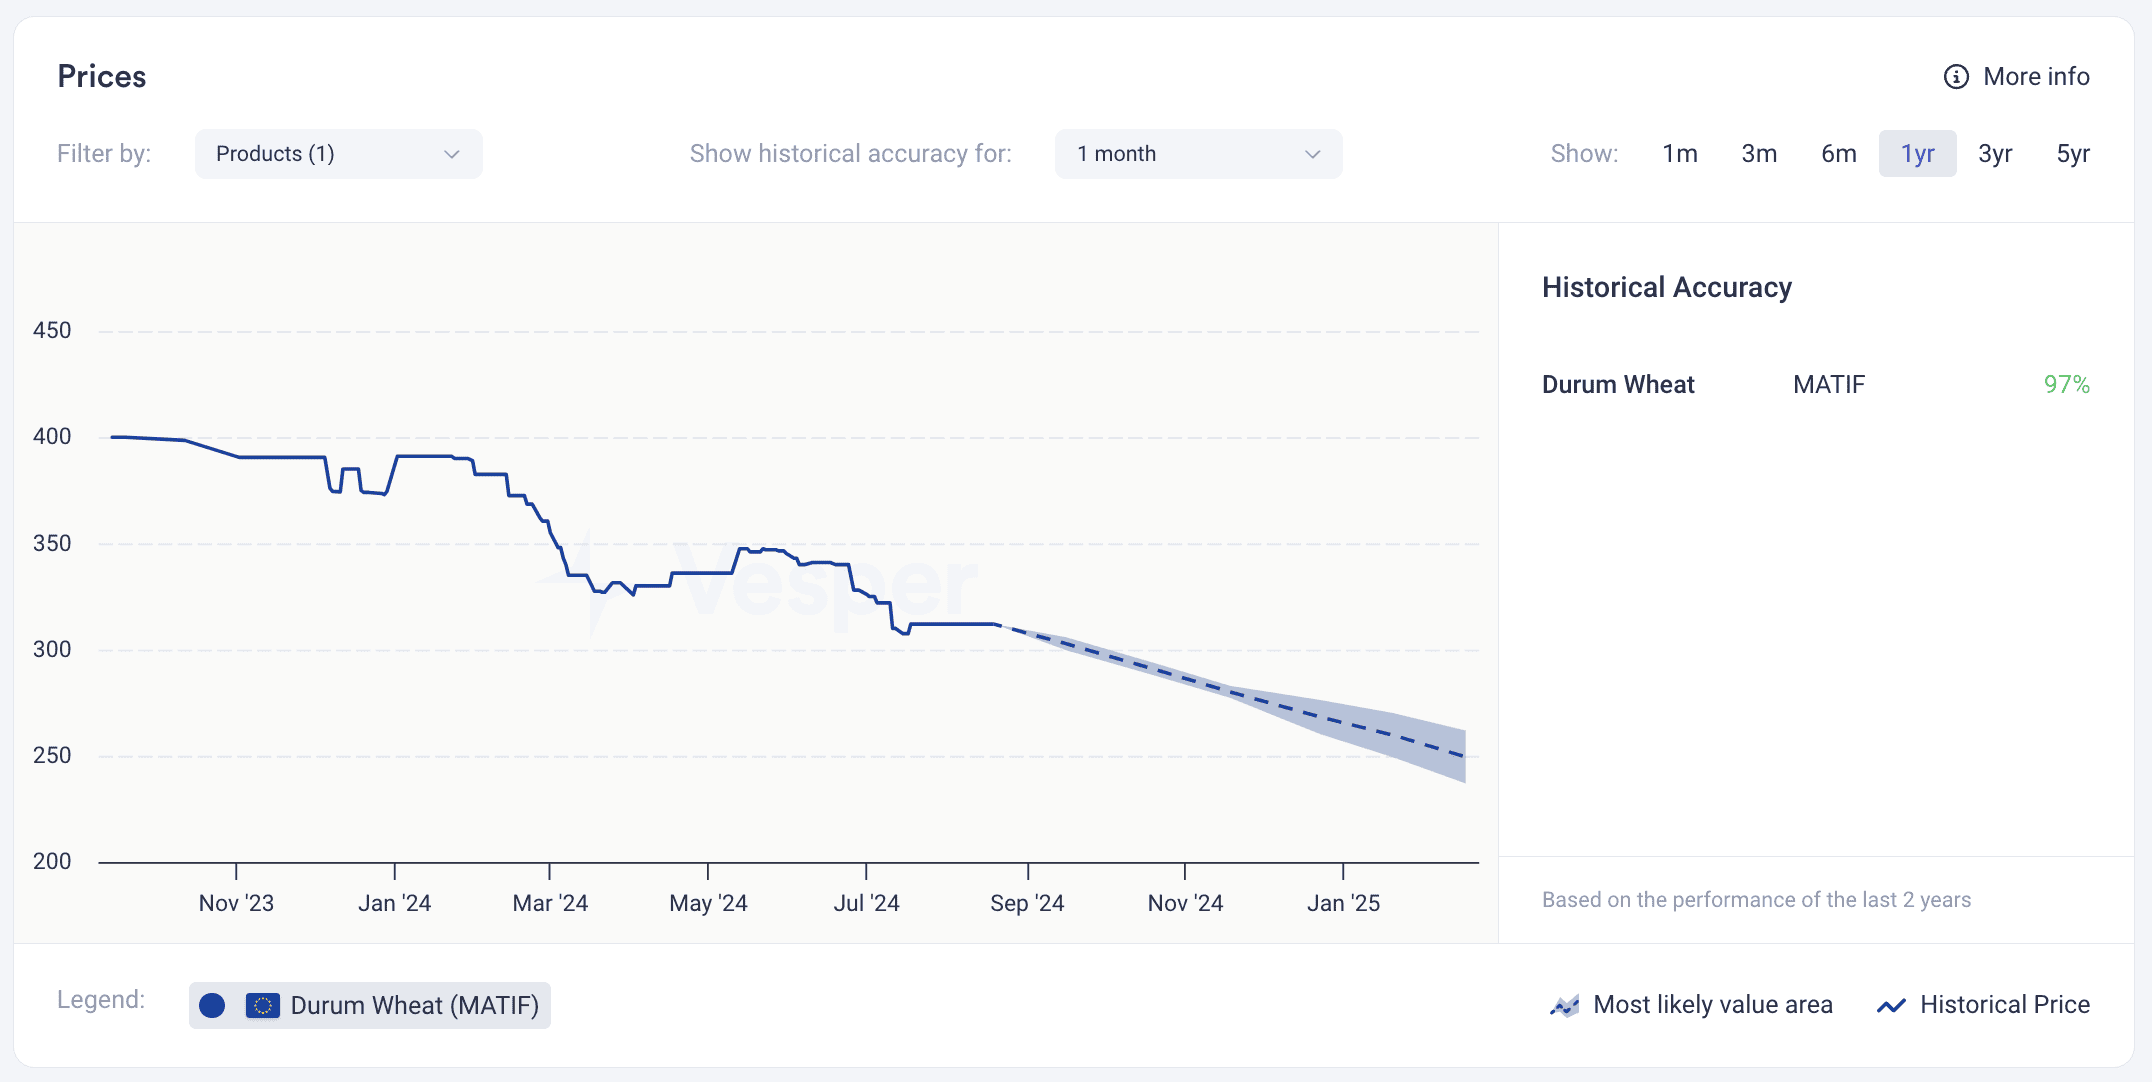Screen dimensions: 2152x1082
Task: Click the Historical Price legend label
Action: tap(2005, 1005)
